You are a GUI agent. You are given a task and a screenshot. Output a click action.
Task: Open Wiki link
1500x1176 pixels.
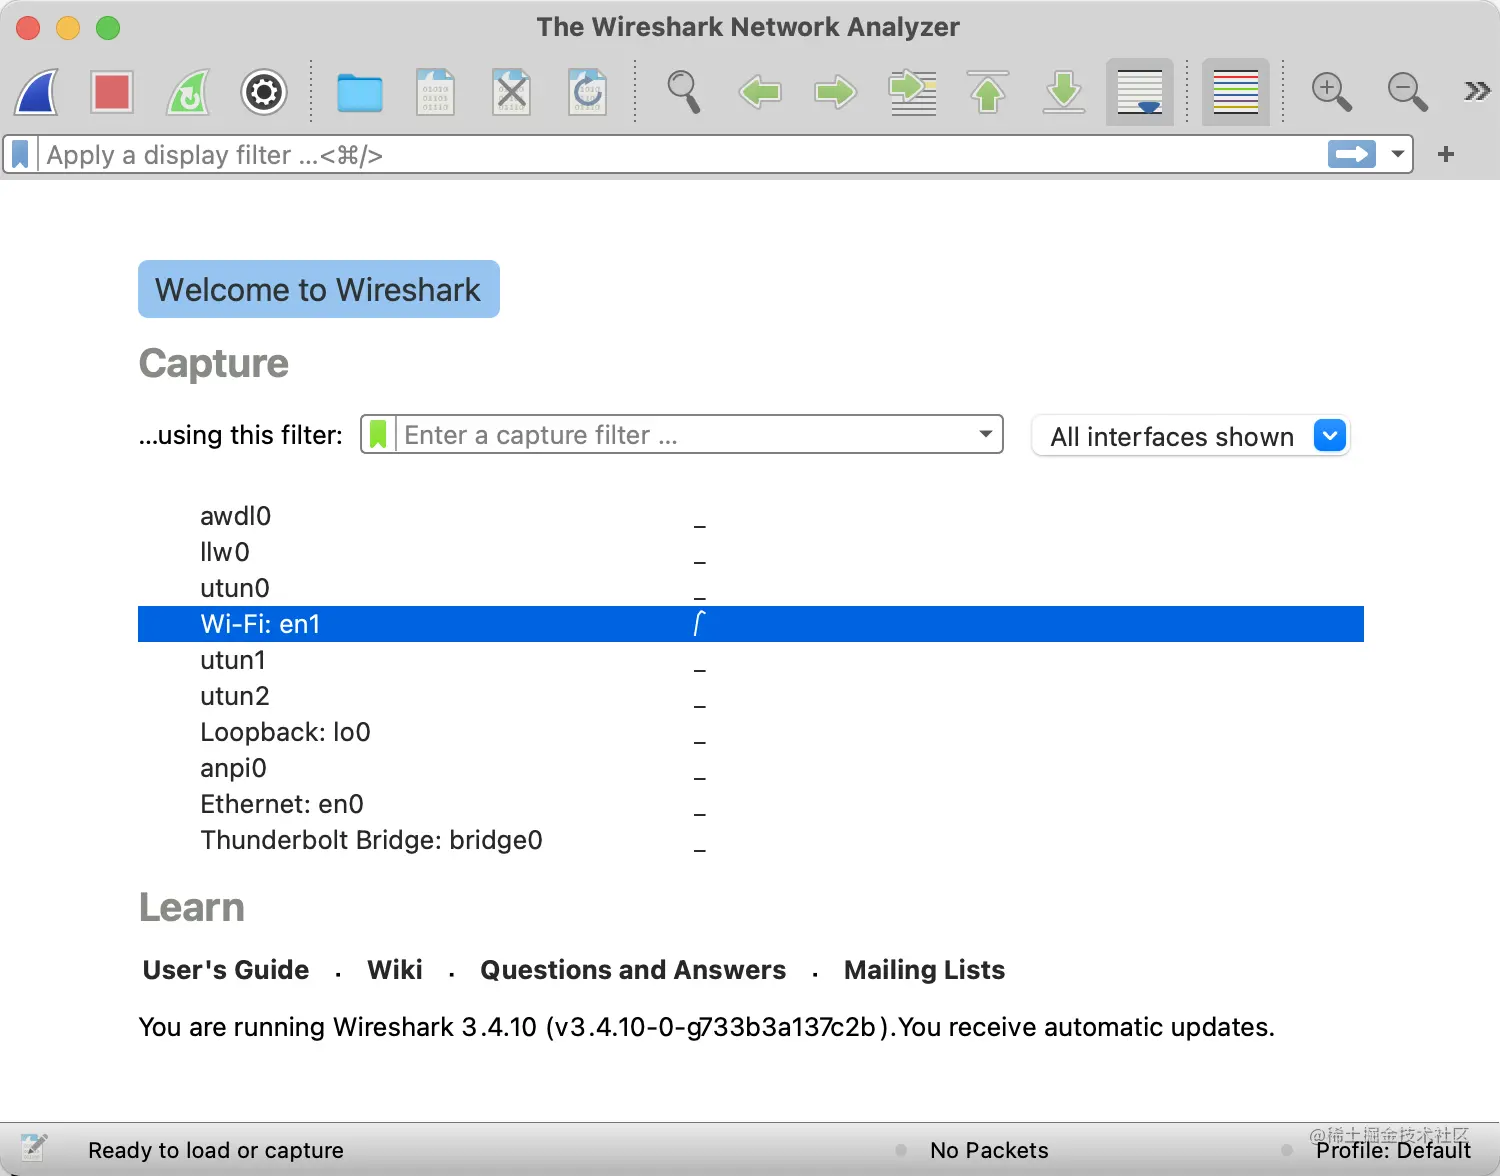(x=395, y=970)
